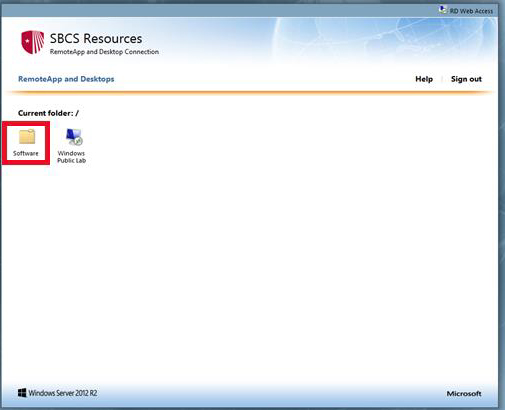Click the RD Web Access icon
This screenshot has width=505, height=410.
[x=443, y=10]
